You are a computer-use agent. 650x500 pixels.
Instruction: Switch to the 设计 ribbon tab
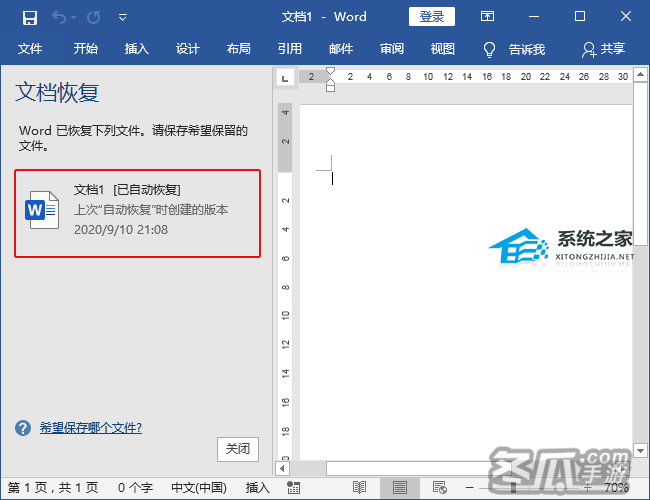pyautogui.click(x=187, y=49)
